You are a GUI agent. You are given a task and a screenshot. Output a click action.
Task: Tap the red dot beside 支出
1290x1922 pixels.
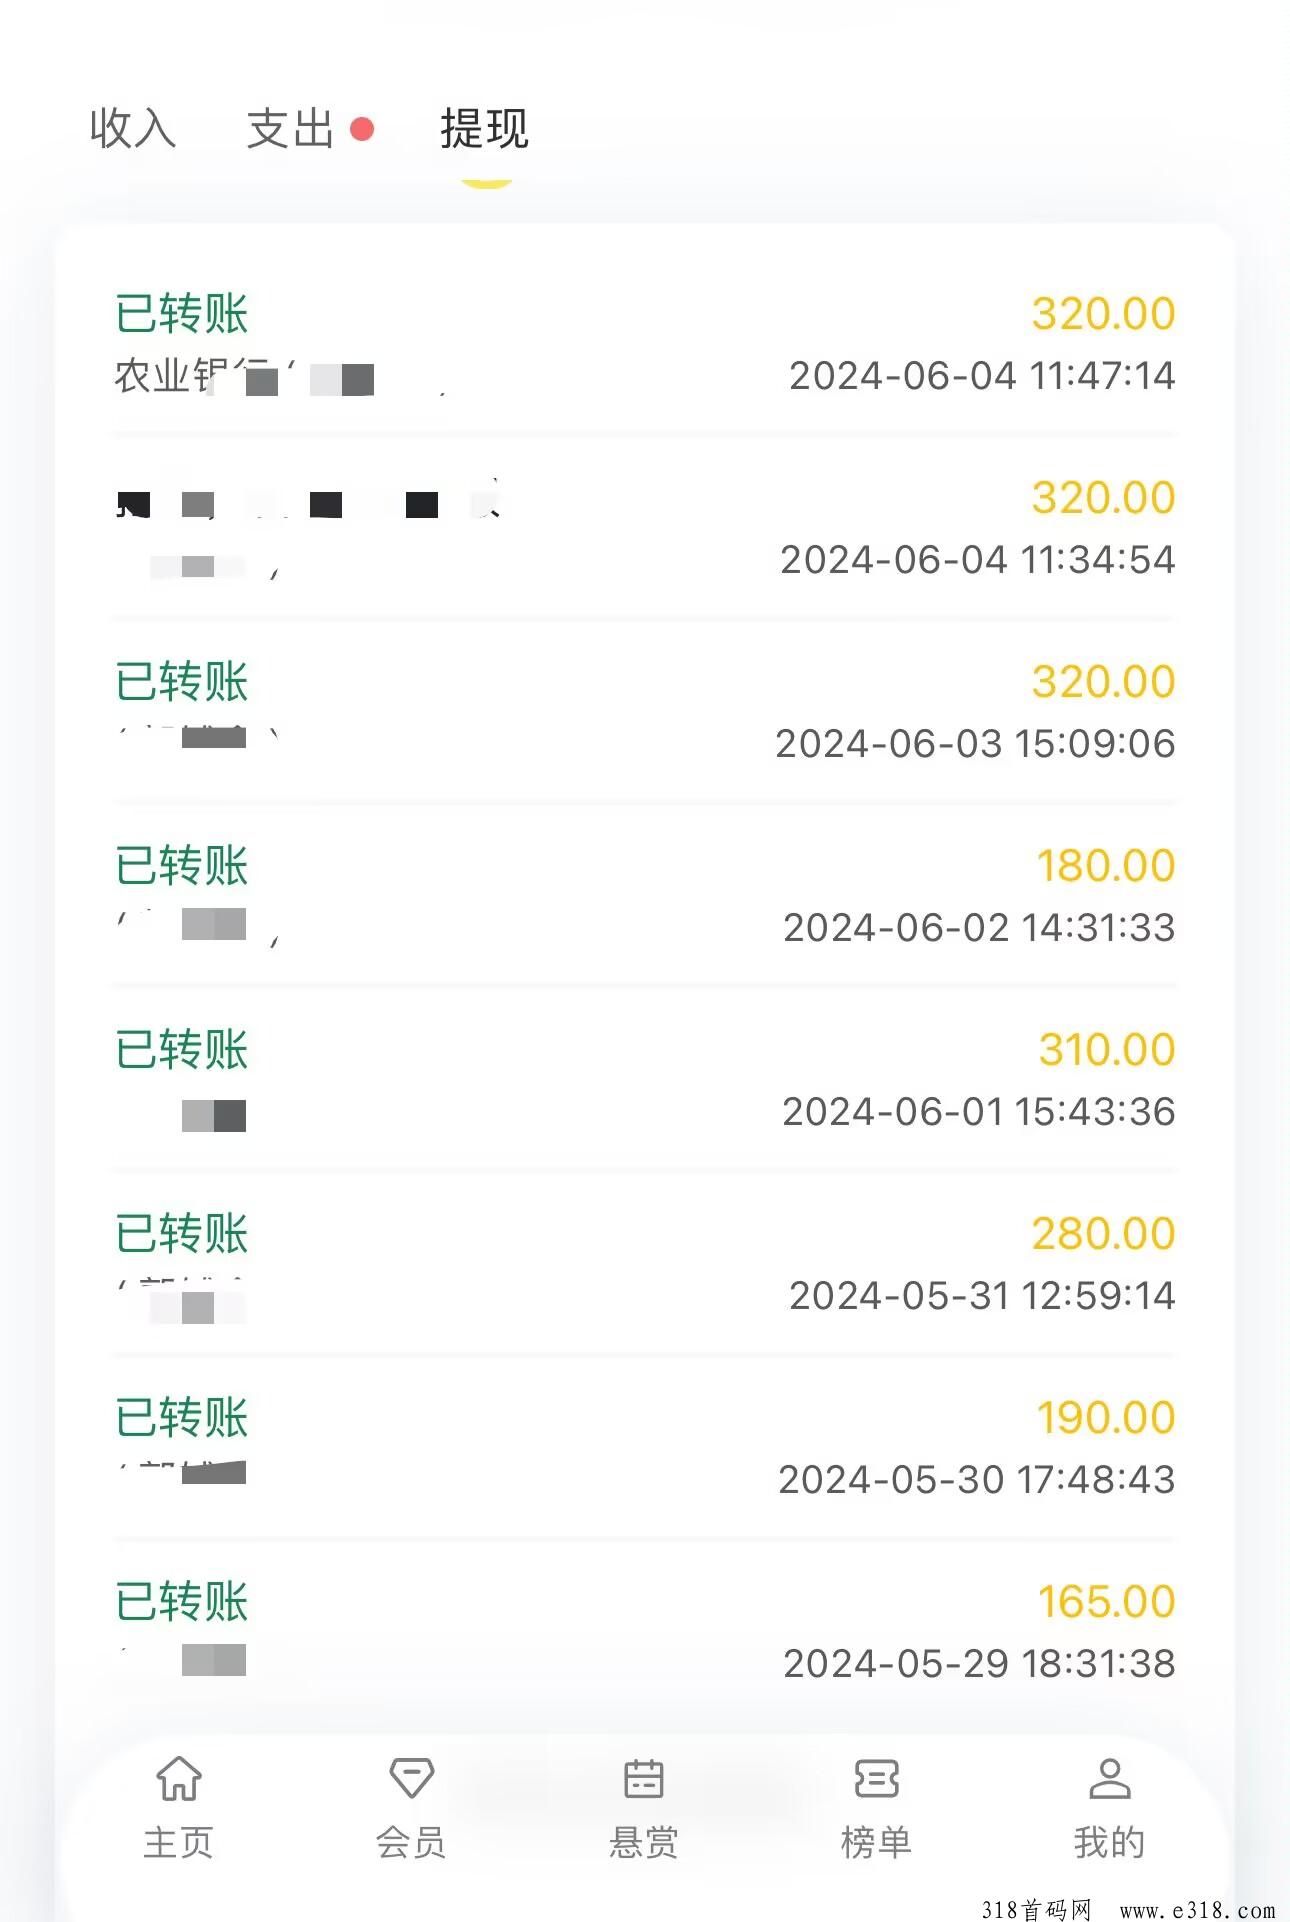[362, 129]
